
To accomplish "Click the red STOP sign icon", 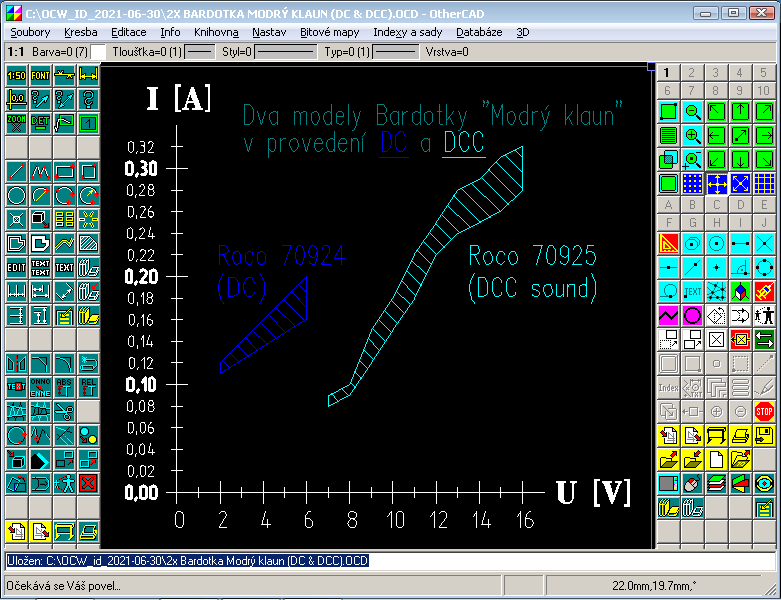I will (x=764, y=411).
